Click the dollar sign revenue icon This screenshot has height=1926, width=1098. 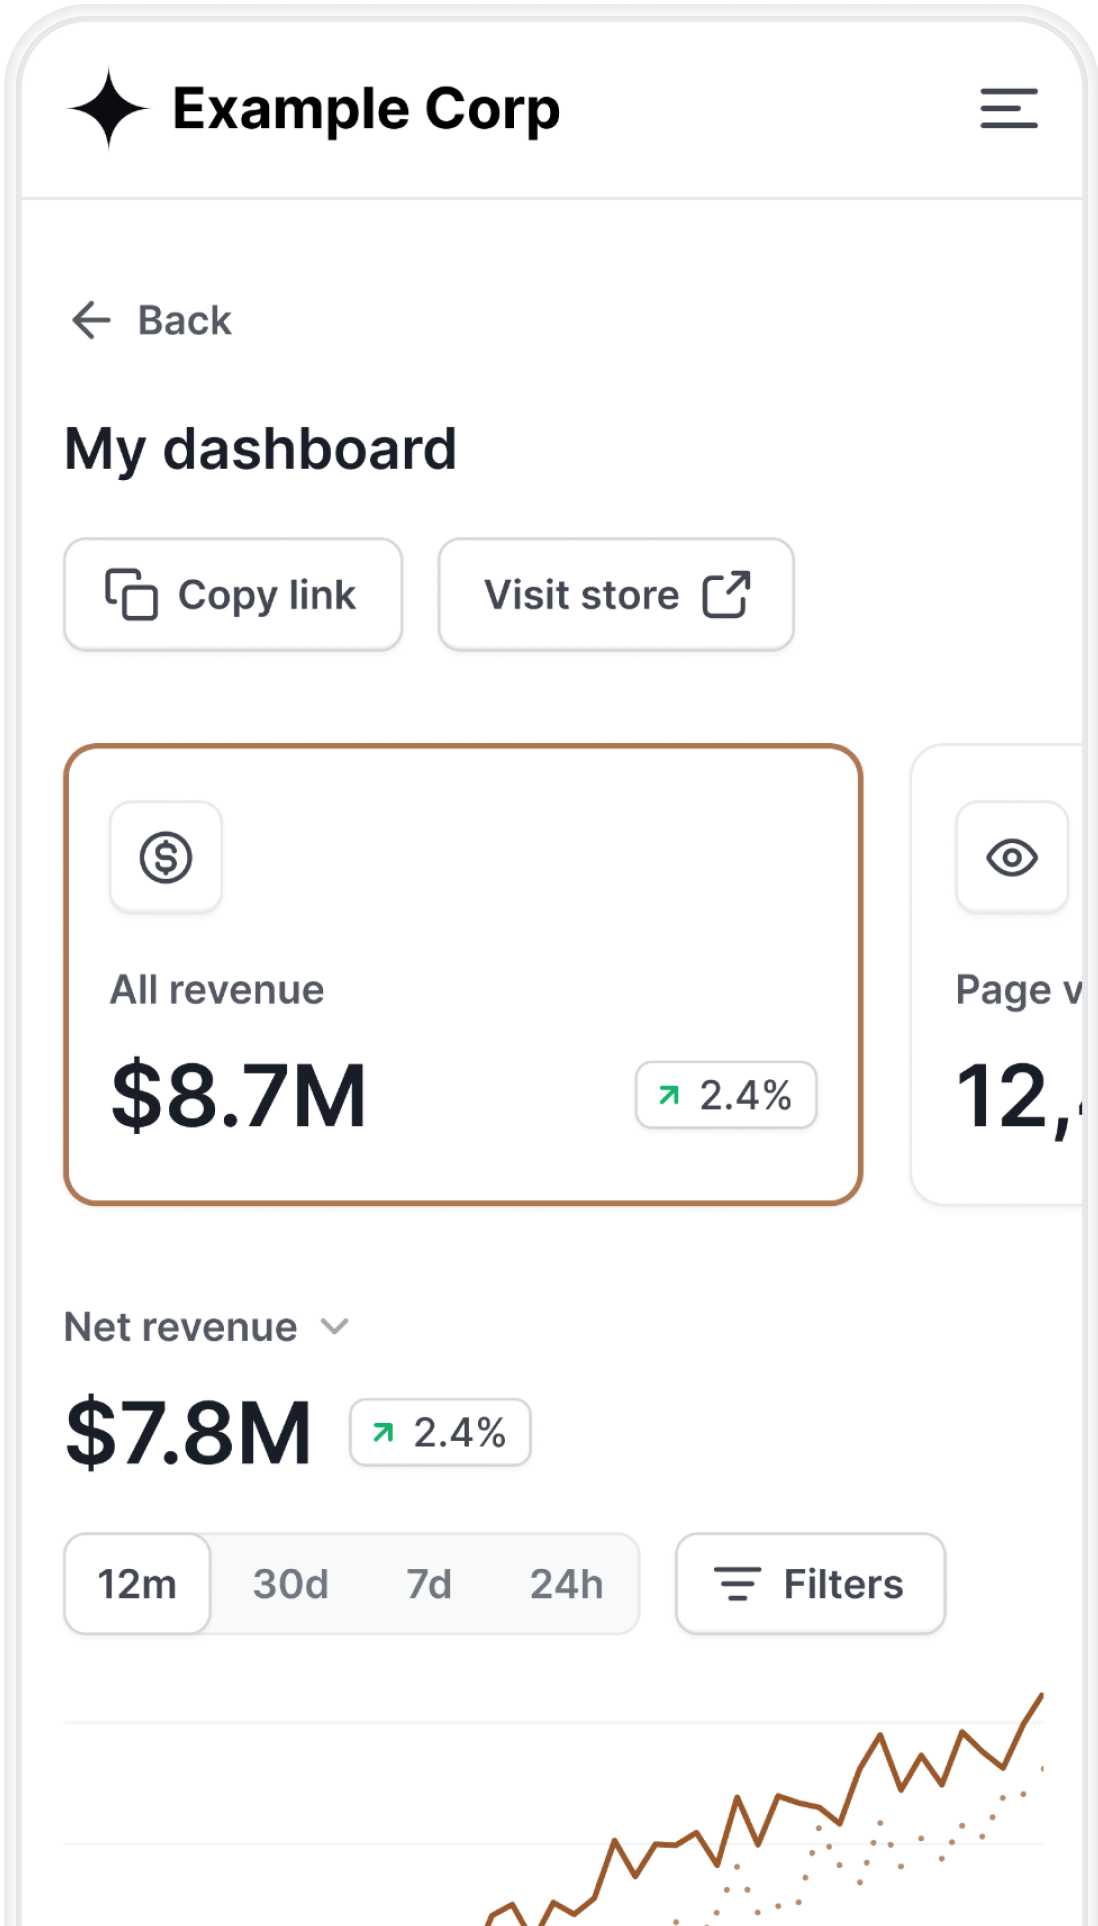(x=166, y=857)
